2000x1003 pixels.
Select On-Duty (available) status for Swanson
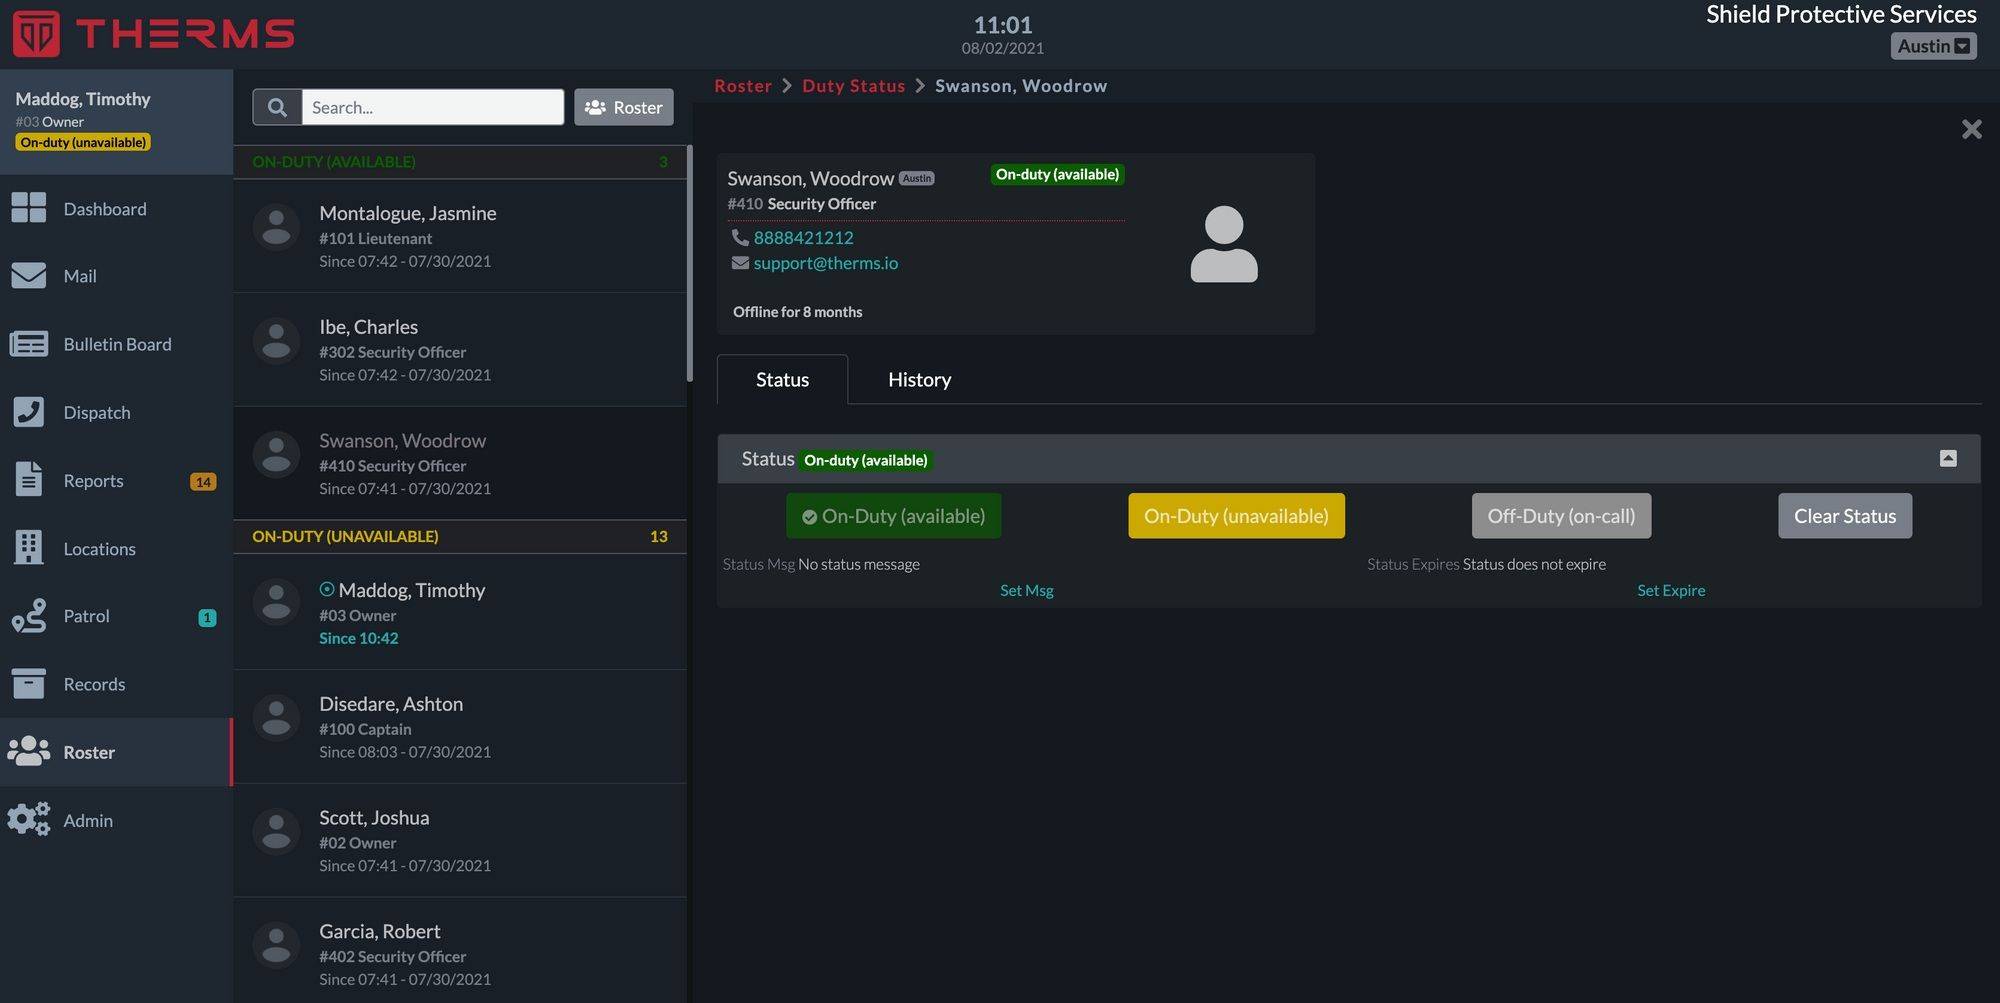coord(893,516)
